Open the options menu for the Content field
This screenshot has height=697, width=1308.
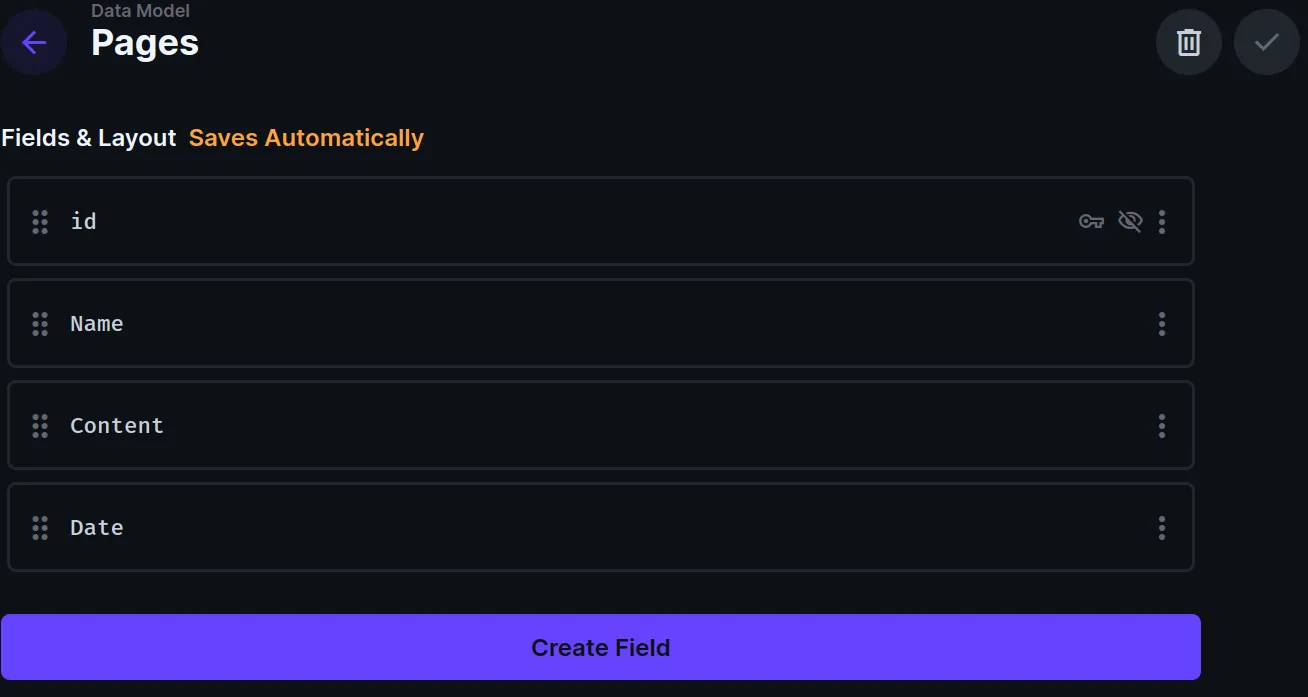coord(1162,425)
